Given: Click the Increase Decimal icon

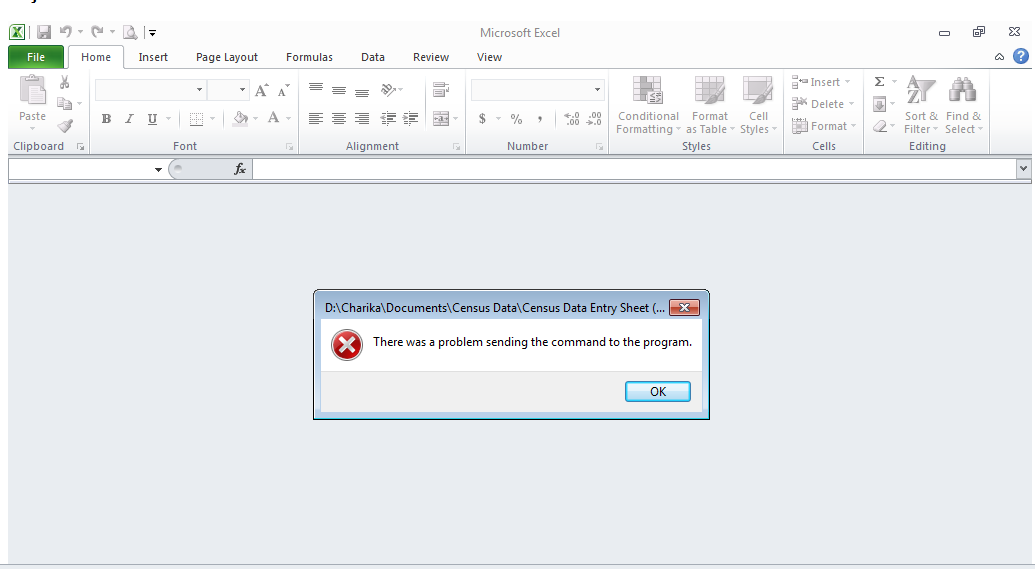Looking at the screenshot, I should [572, 119].
